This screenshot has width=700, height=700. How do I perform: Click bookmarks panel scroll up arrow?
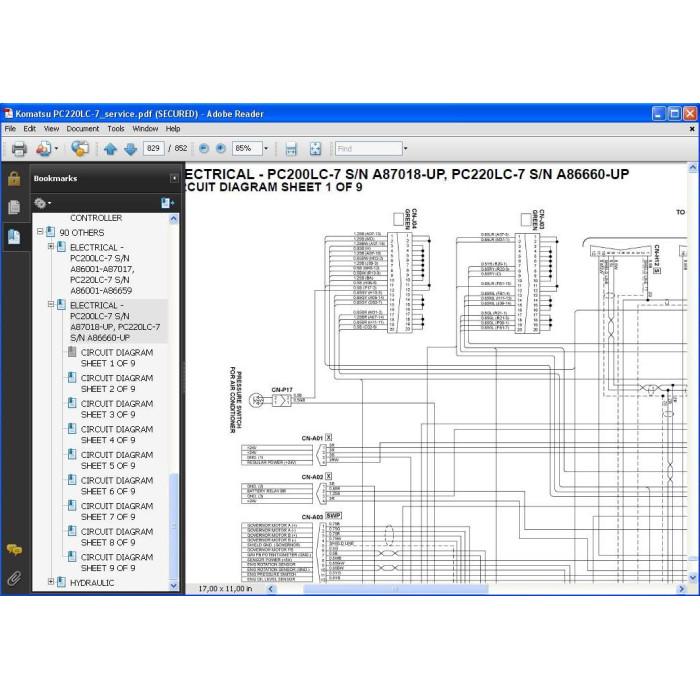pos(174,219)
